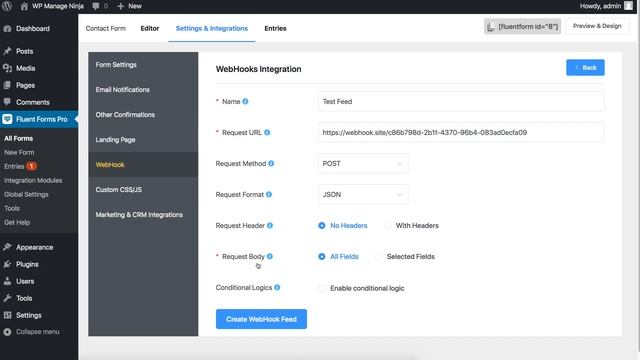This screenshot has height=360, width=640.
Task: Select the With Headers radio button
Action: (387, 225)
